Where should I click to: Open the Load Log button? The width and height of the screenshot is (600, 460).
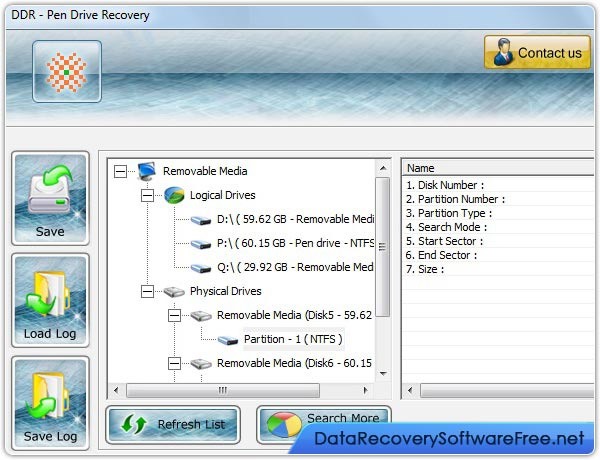tap(50, 300)
